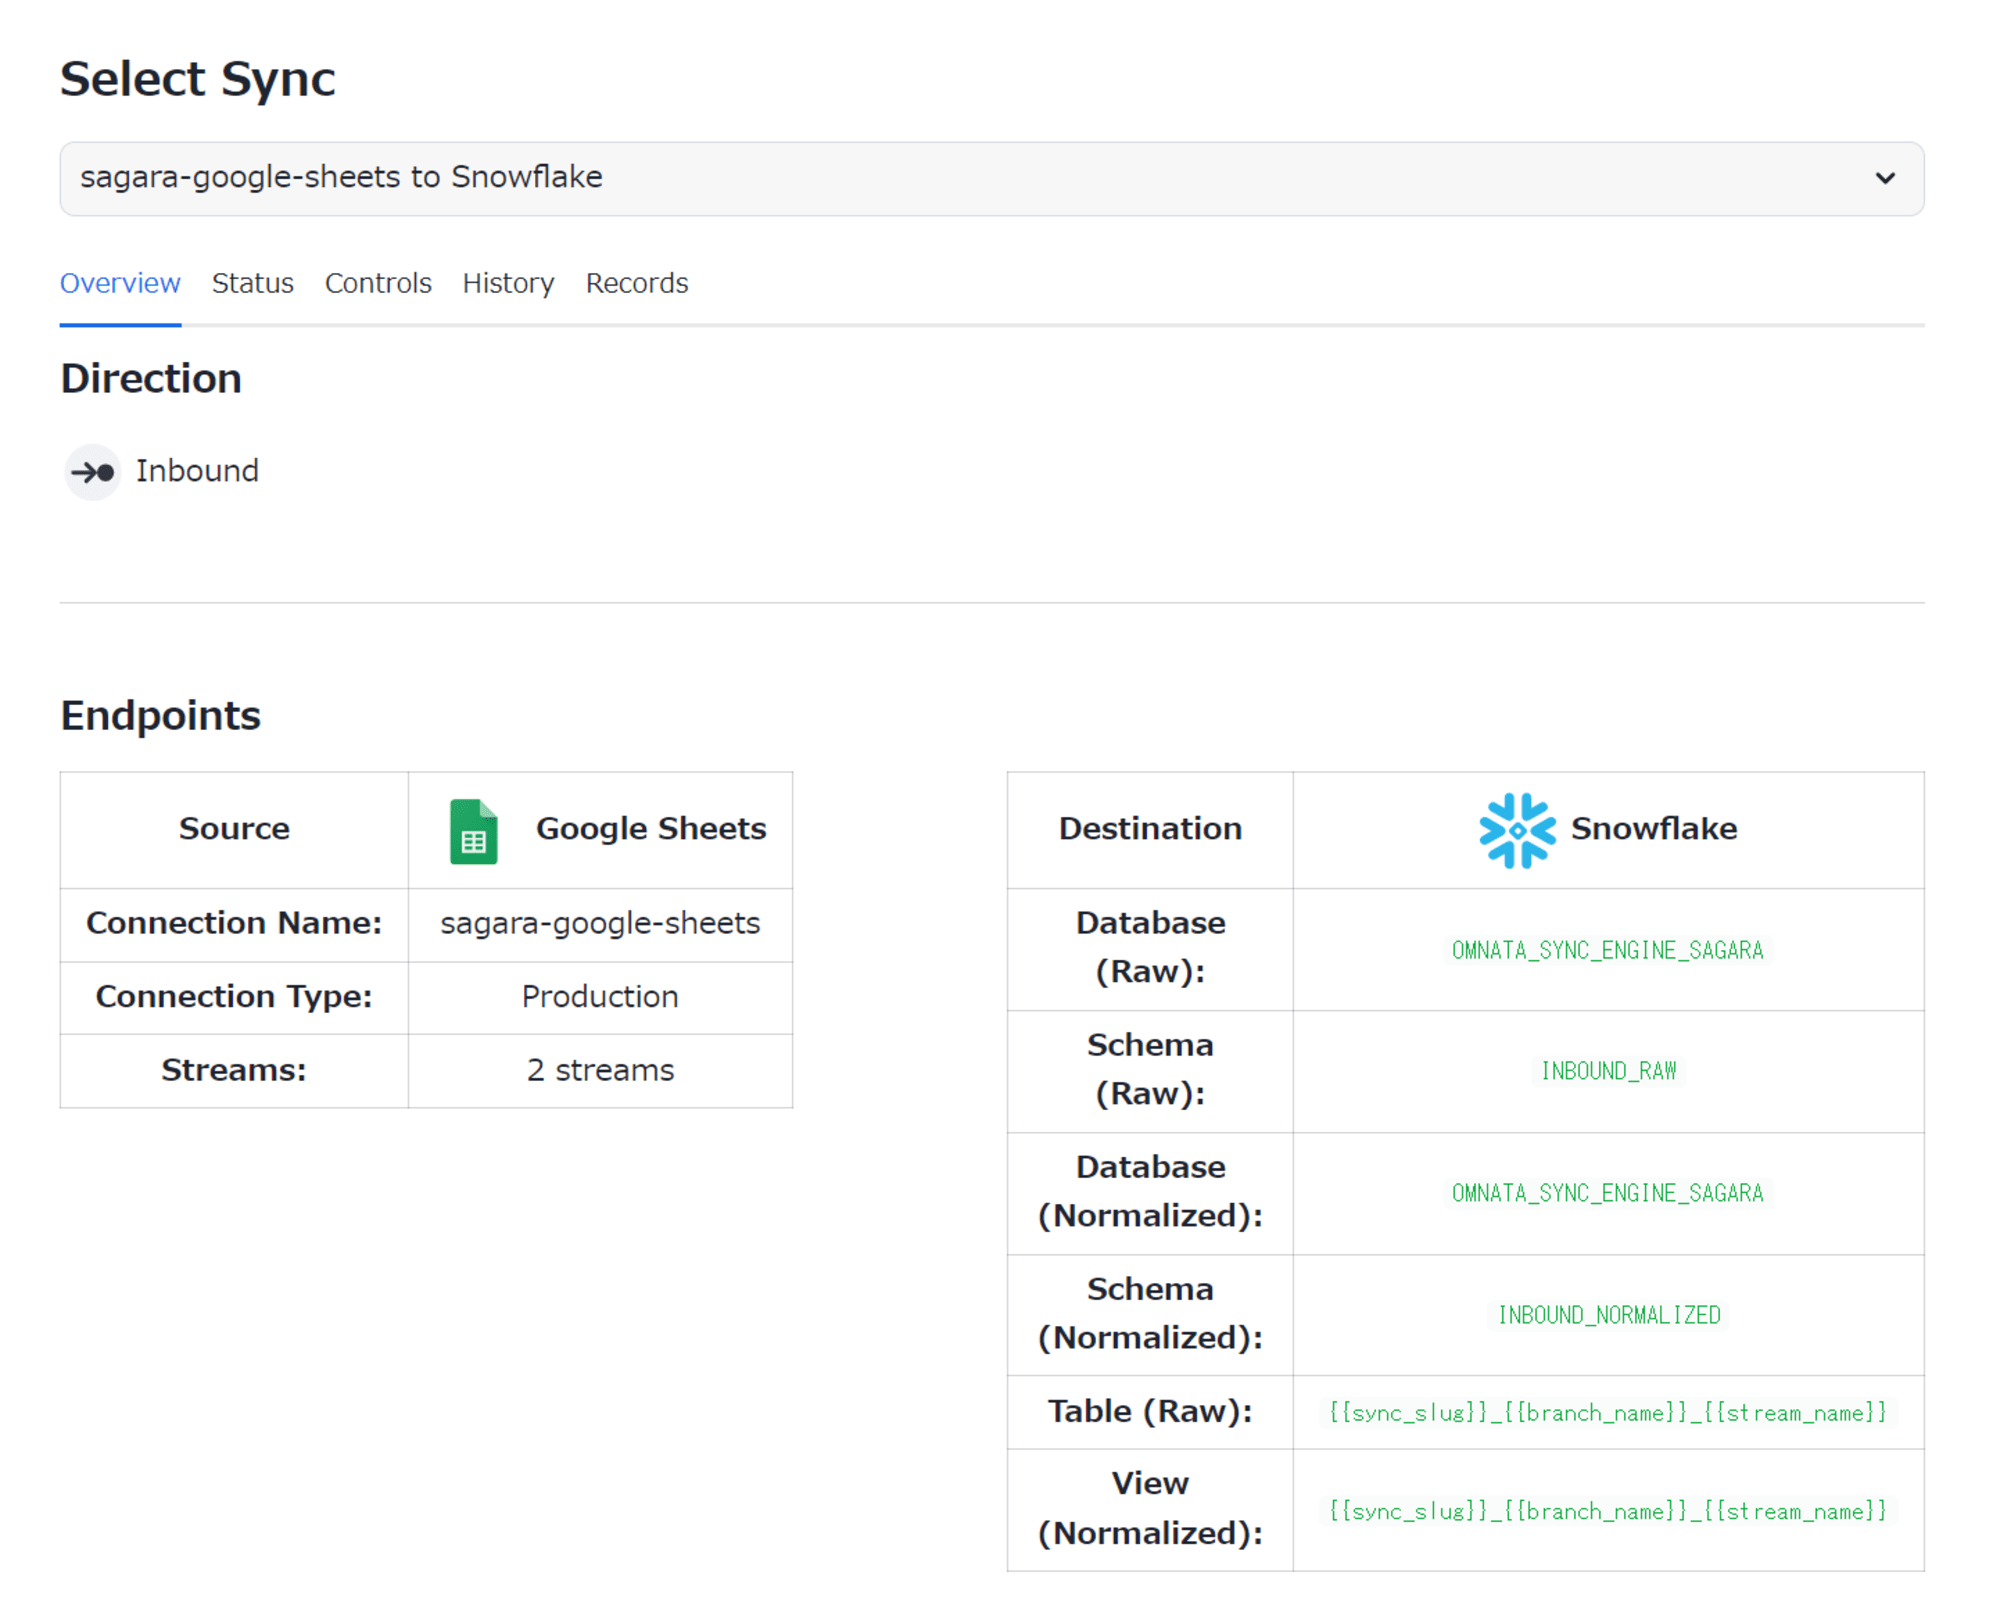Open the Controls tab
2000x1619 pixels.
[x=378, y=283]
